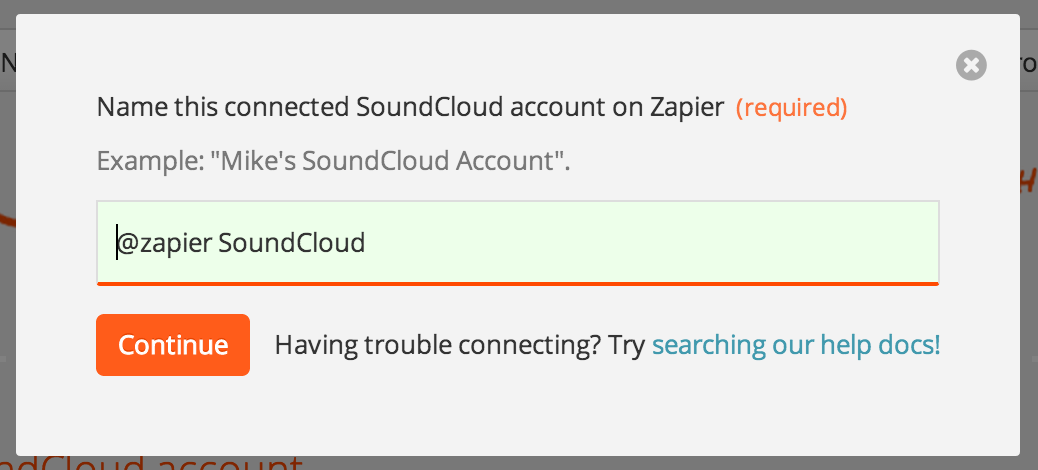This screenshot has width=1038, height=470.
Task: Click the dimmed backdrop left of the dialog
Action: (x=7, y=265)
